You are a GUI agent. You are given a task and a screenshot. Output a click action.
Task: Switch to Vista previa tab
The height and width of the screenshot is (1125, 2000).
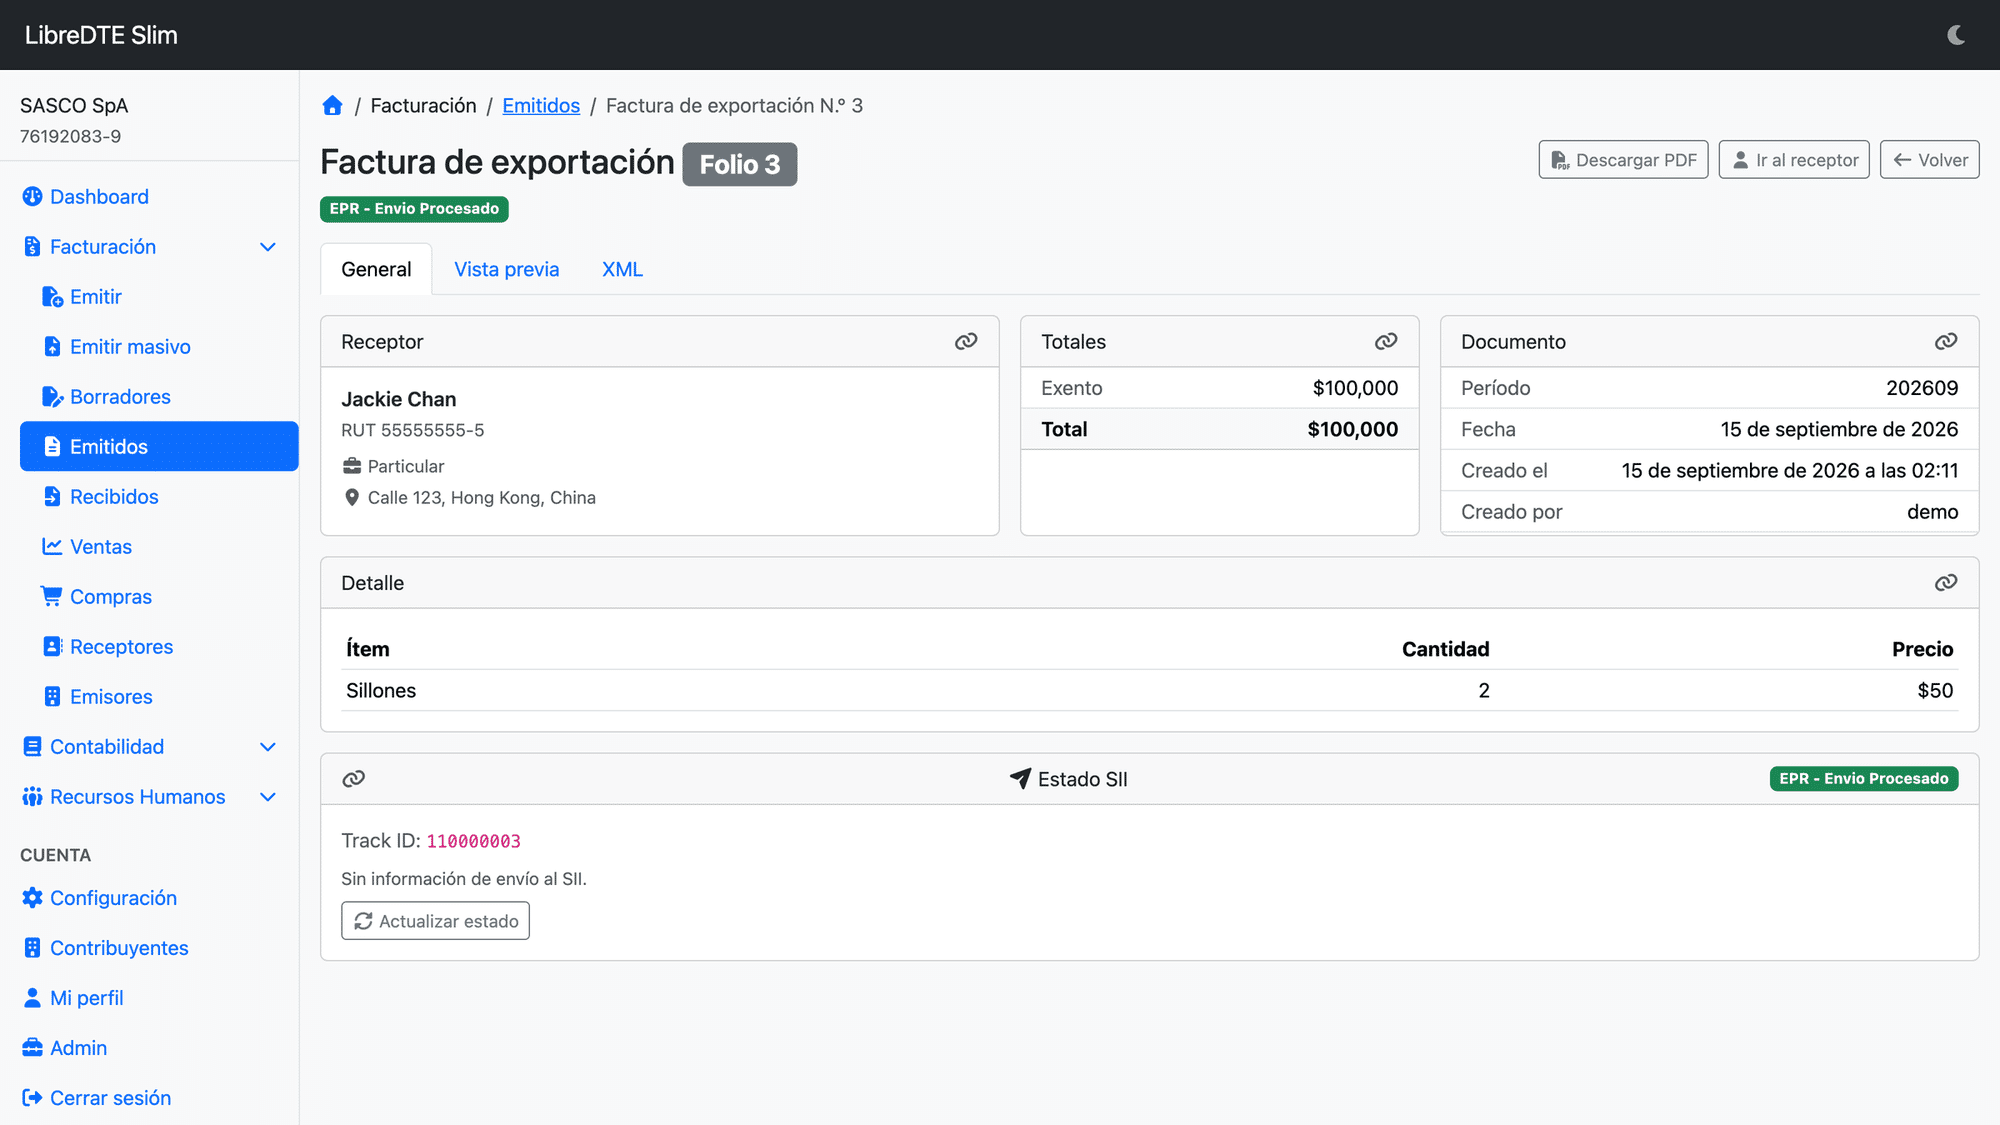507,269
